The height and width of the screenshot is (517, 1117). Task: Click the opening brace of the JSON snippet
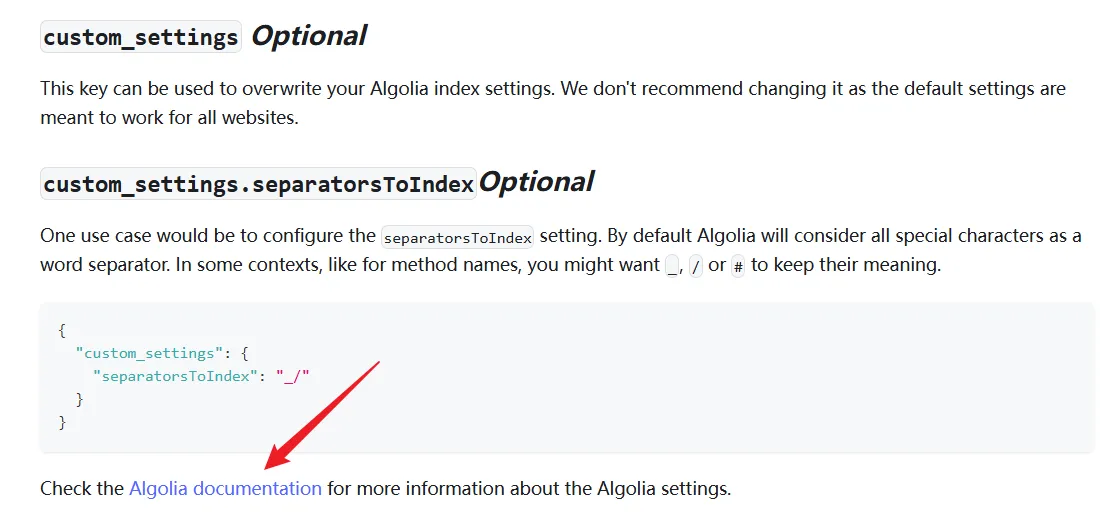(x=62, y=330)
